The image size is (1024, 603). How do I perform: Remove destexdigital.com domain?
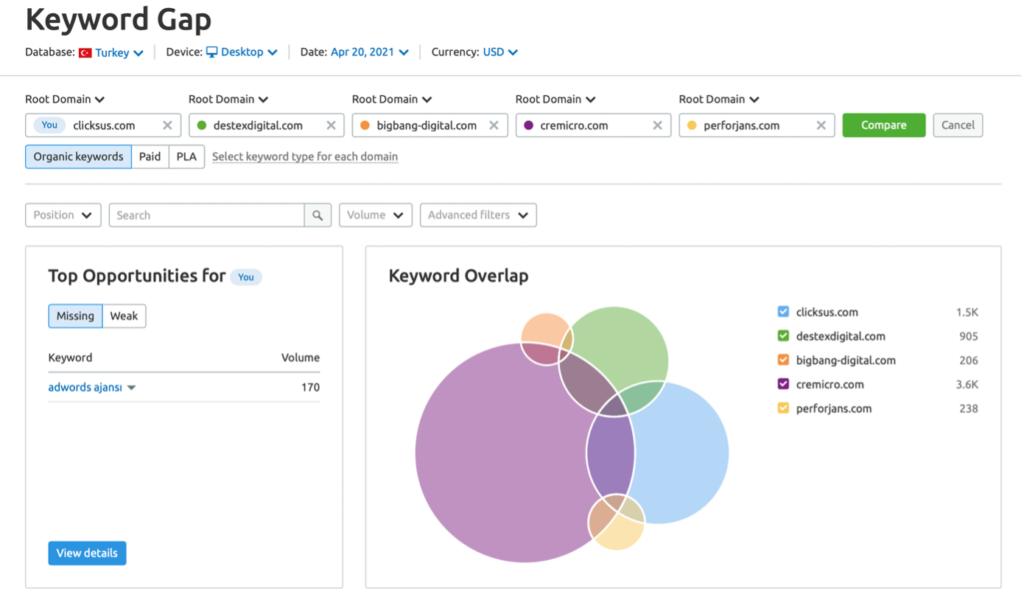(330, 125)
